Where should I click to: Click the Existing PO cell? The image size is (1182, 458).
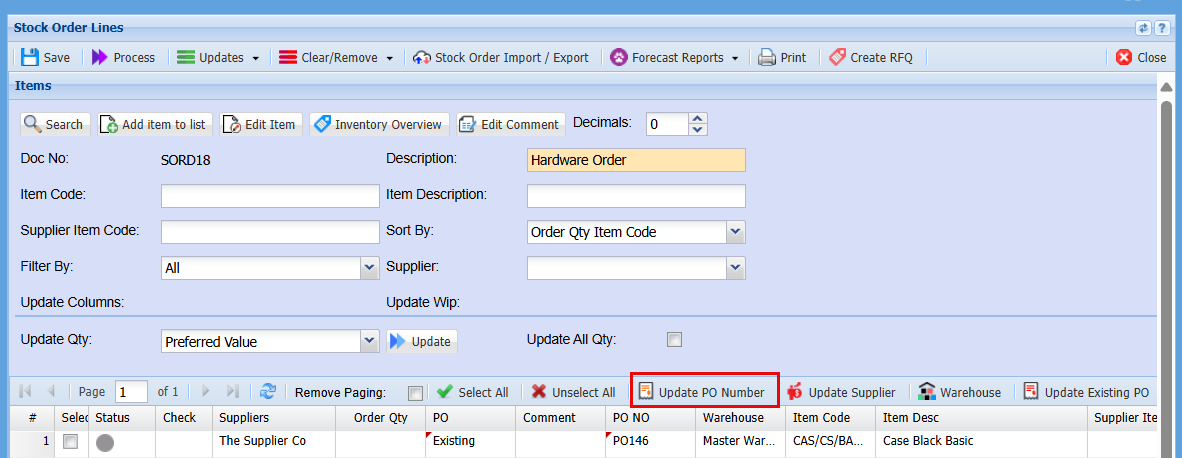click(472, 441)
